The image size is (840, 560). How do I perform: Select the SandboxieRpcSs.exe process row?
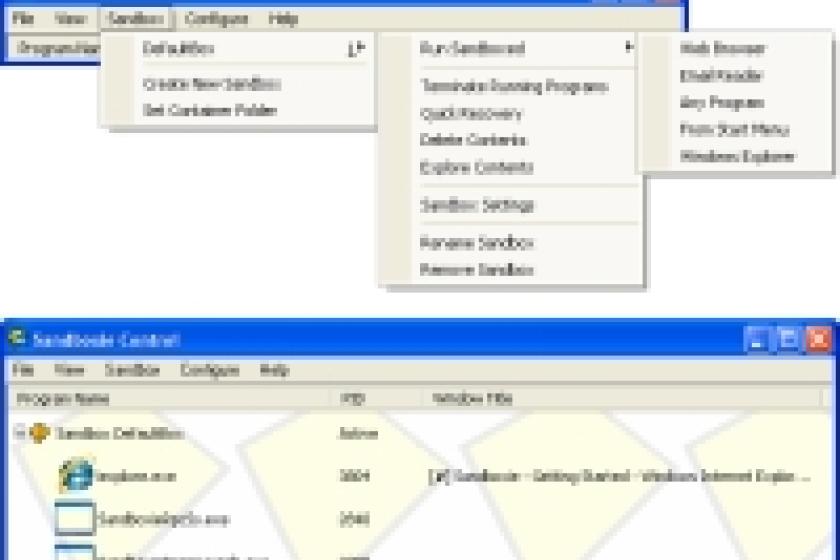(420, 519)
